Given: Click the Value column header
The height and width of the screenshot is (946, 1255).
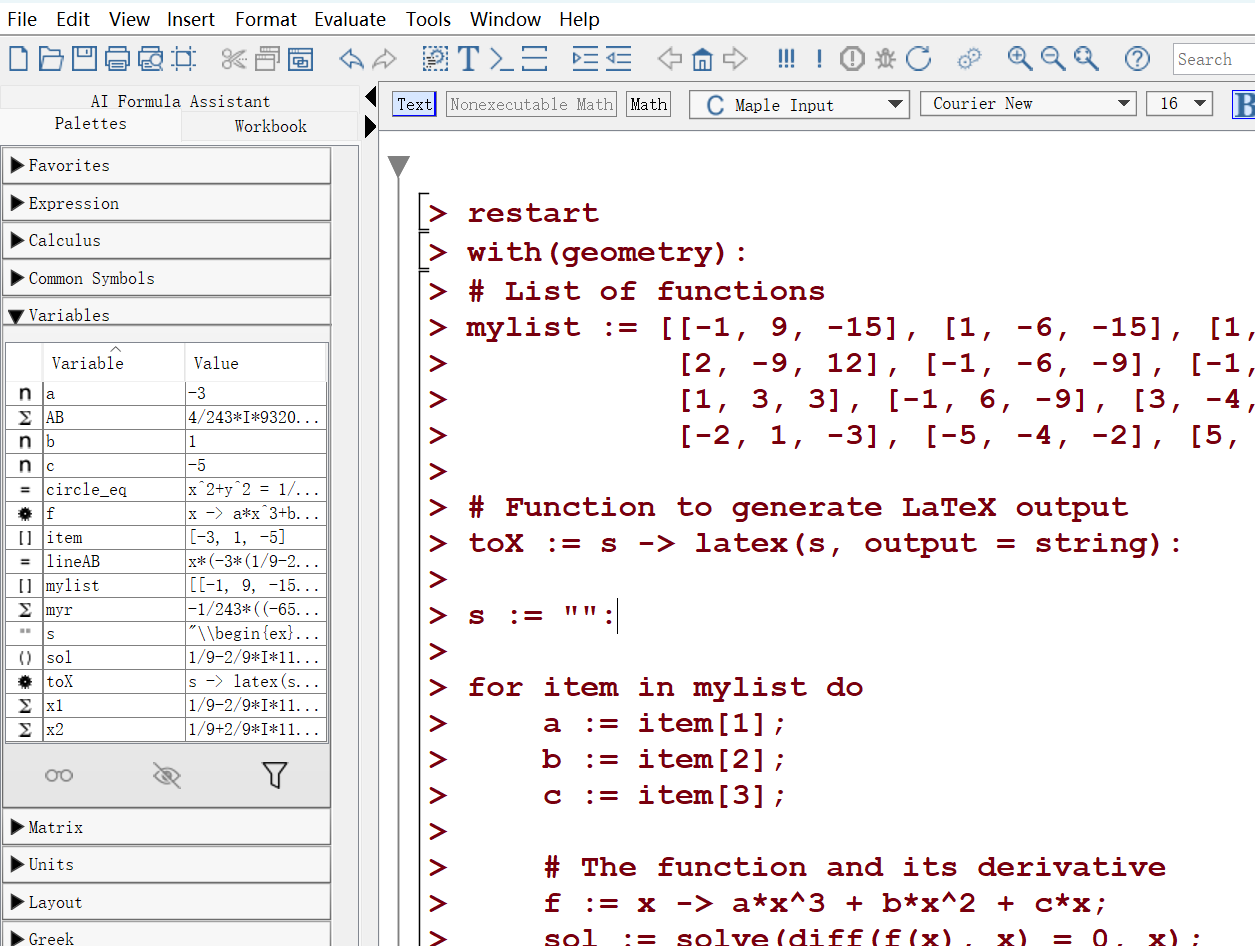Looking at the screenshot, I should pos(256,362).
